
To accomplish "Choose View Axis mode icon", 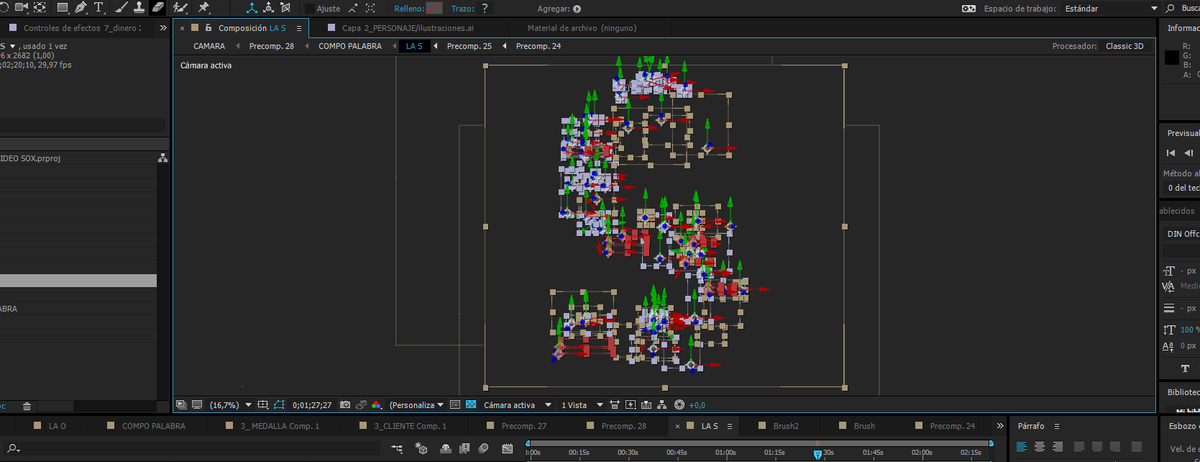I will point(284,7).
